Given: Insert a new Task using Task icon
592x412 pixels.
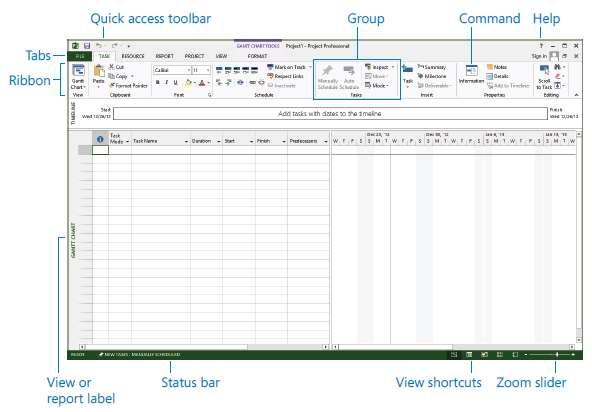Looking at the screenshot, I should (x=408, y=69).
